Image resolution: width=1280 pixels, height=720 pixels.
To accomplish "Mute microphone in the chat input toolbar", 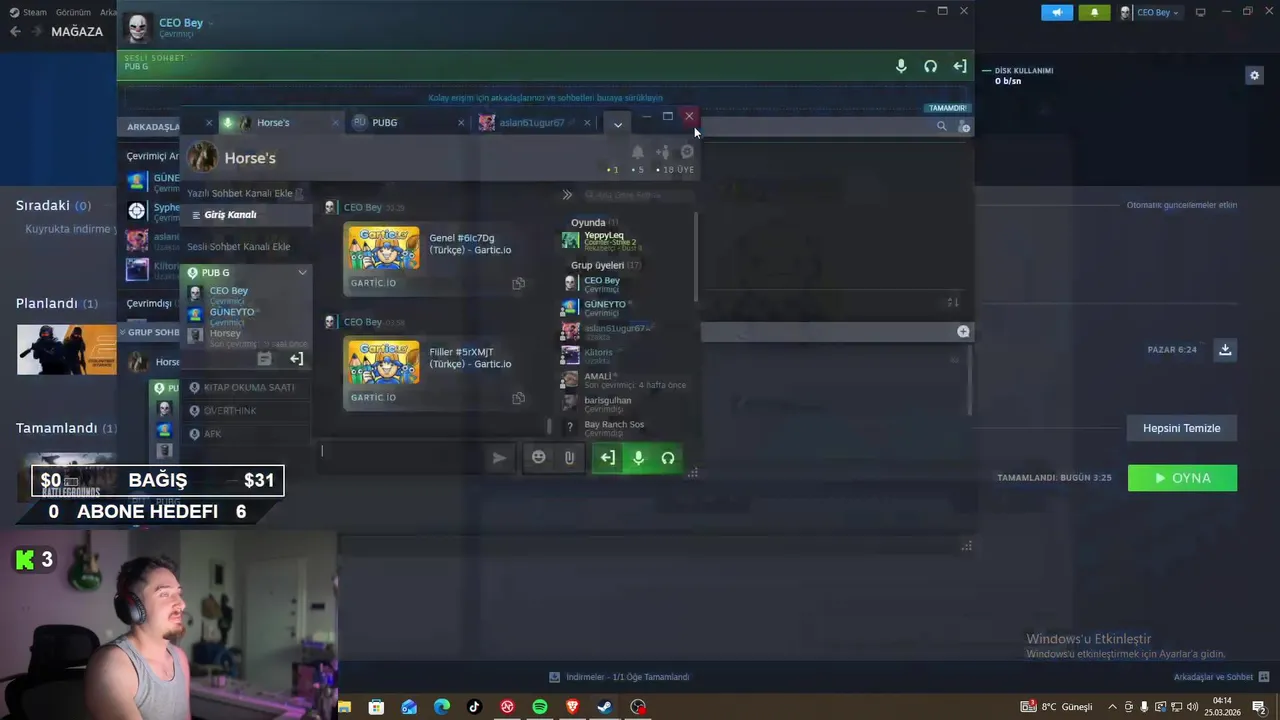I will tap(638, 458).
